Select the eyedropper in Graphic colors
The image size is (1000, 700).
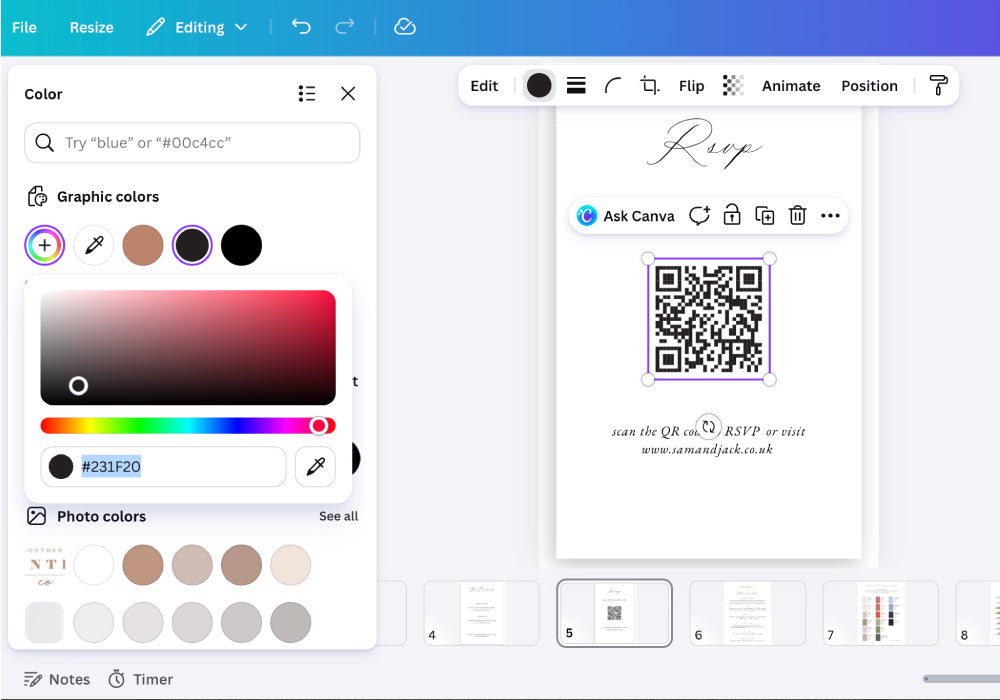pyautogui.click(x=94, y=245)
